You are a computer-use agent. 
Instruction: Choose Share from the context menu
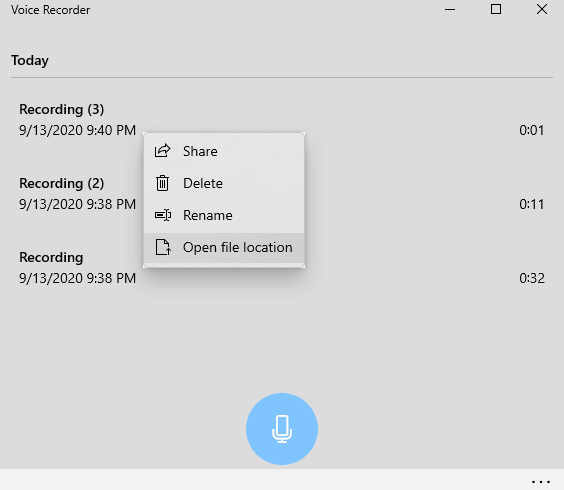tap(224, 151)
